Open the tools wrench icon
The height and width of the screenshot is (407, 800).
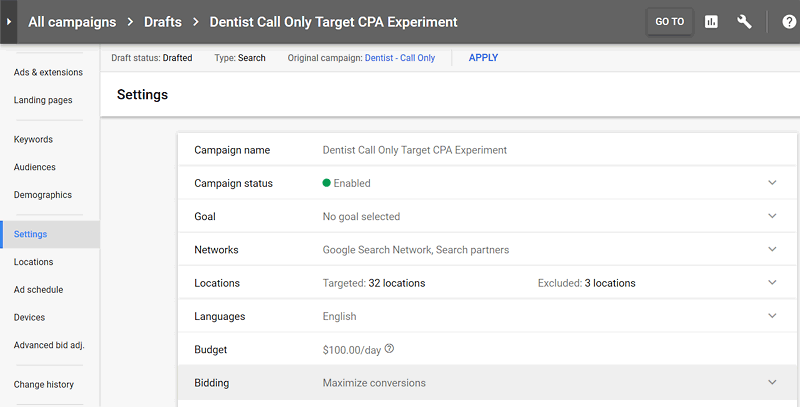(x=744, y=21)
